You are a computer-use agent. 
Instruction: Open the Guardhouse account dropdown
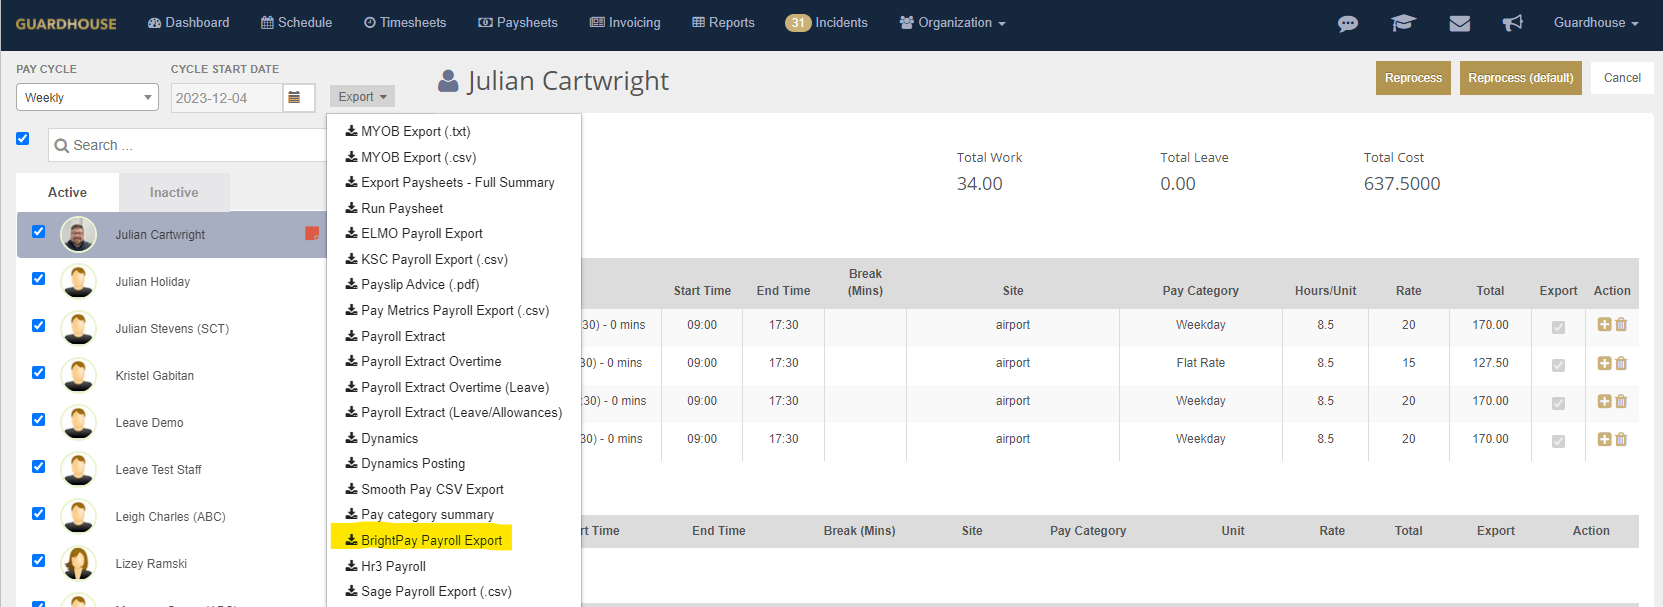(1596, 23)
